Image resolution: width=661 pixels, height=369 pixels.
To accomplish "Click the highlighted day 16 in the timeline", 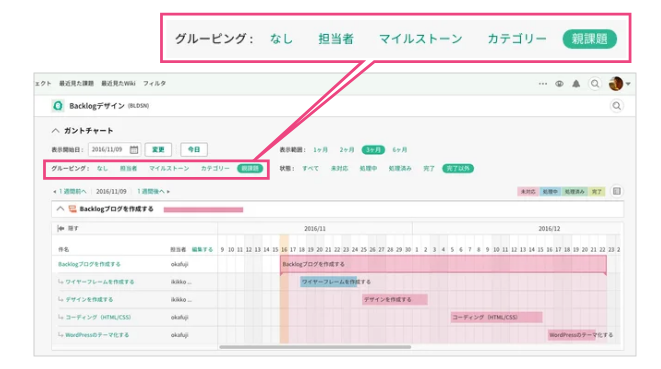I will coord(284,250).
